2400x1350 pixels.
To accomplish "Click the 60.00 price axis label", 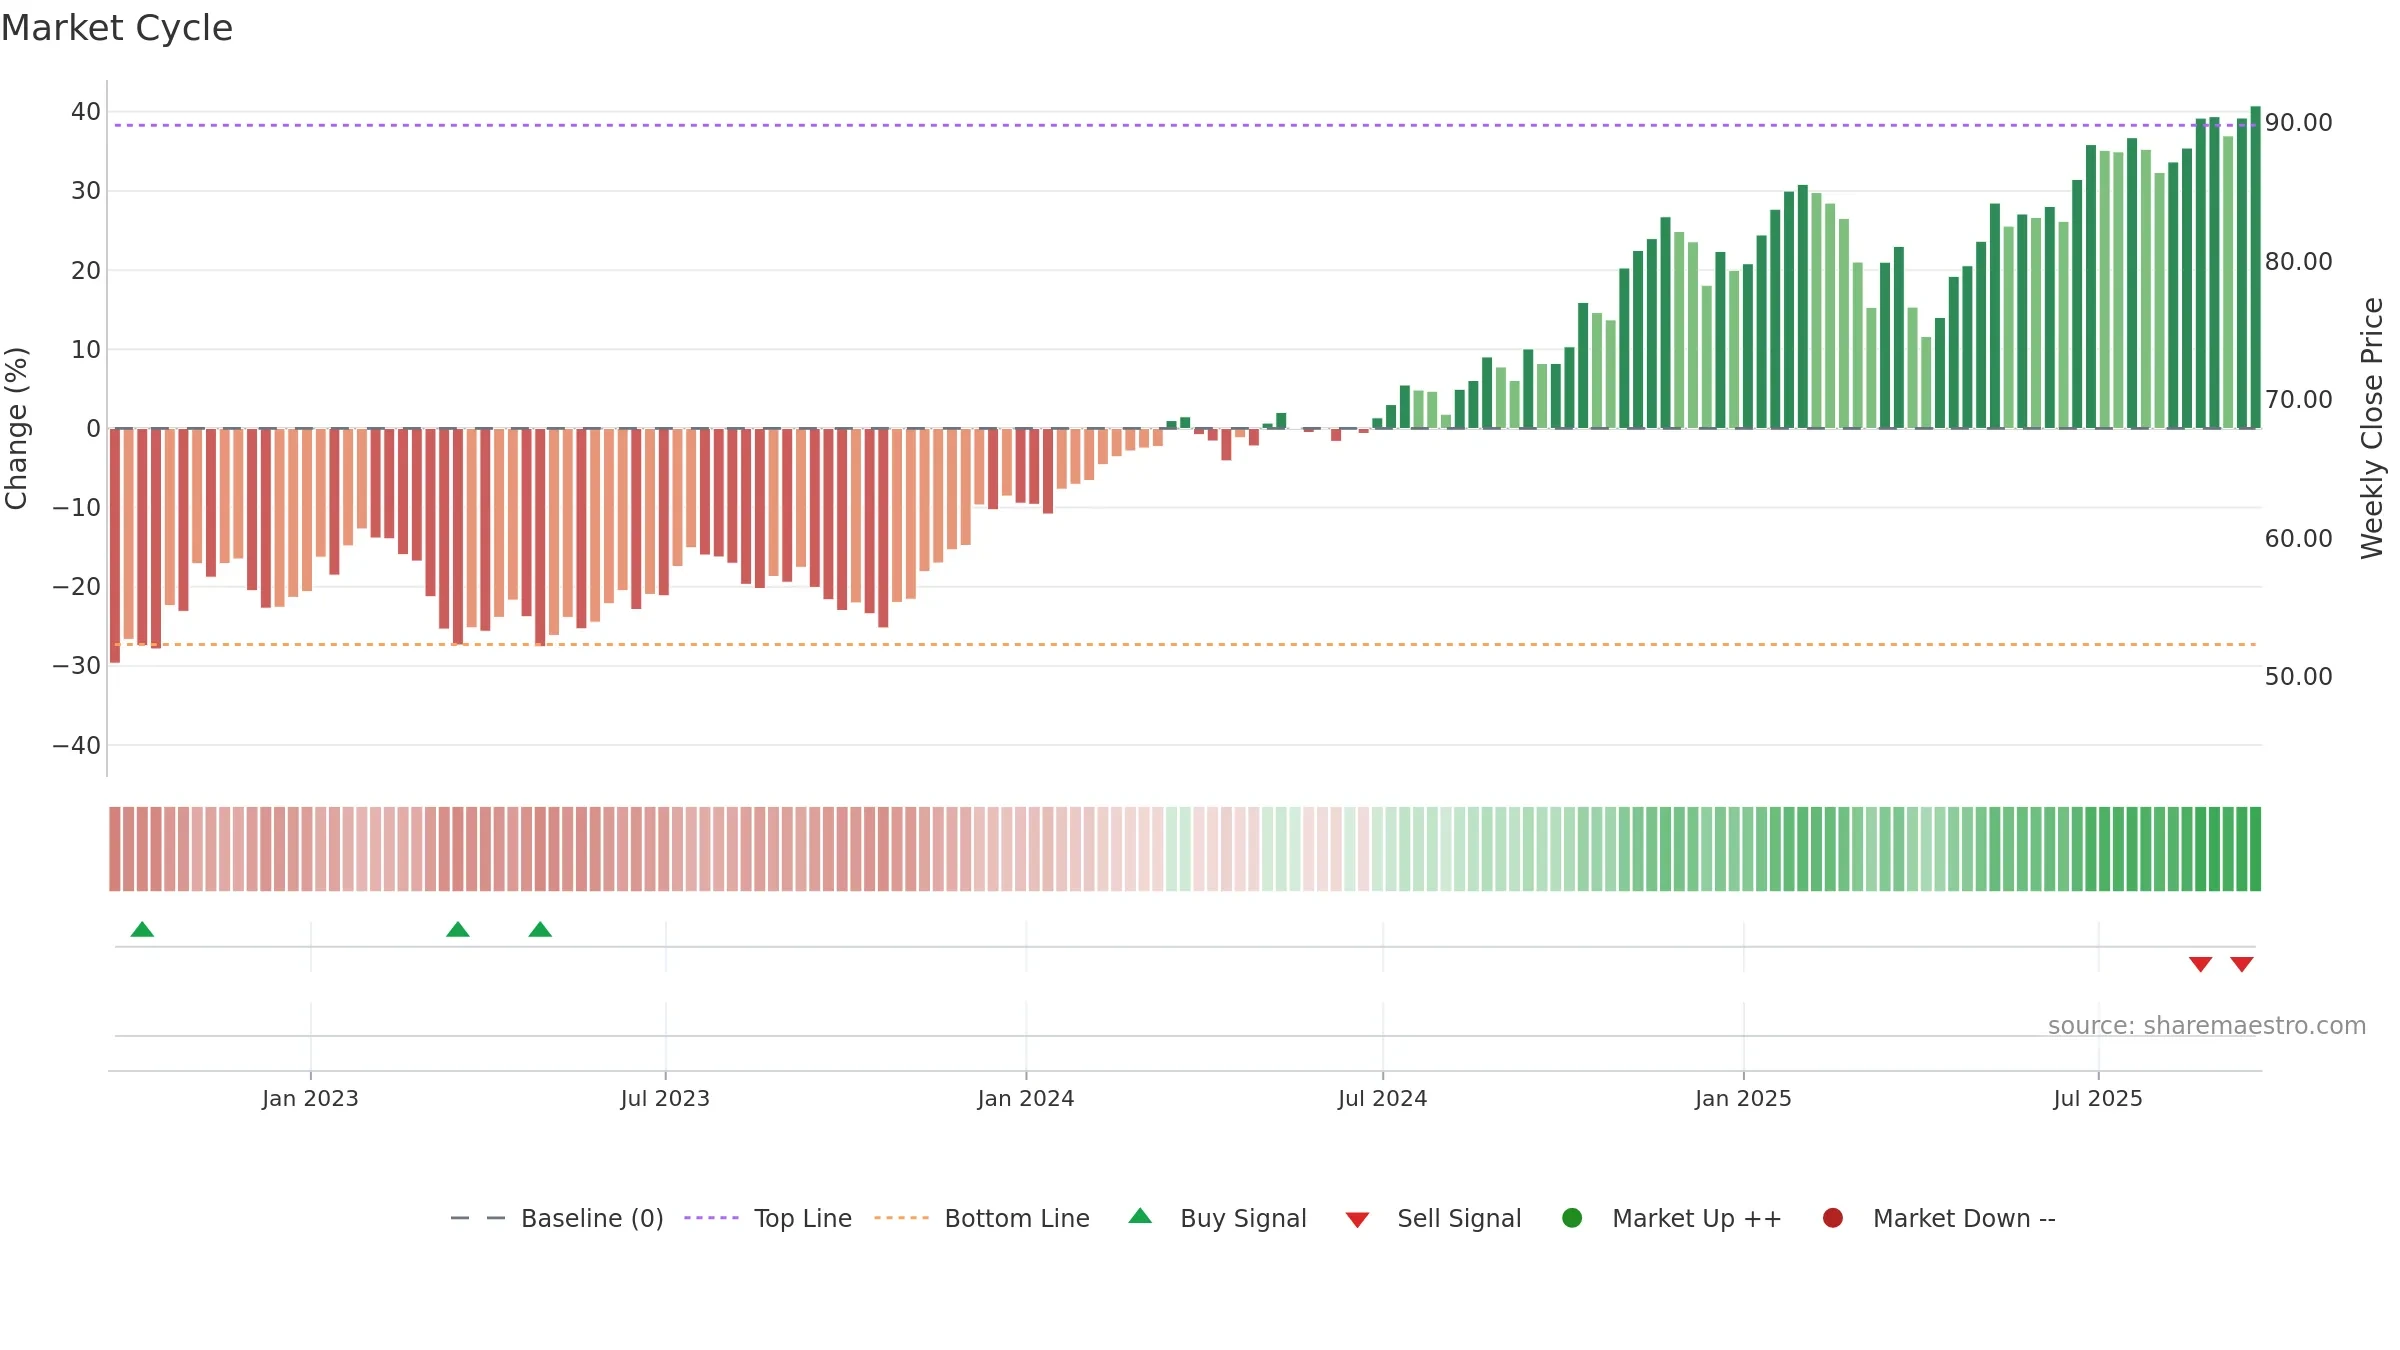I will pos(2298,538).
